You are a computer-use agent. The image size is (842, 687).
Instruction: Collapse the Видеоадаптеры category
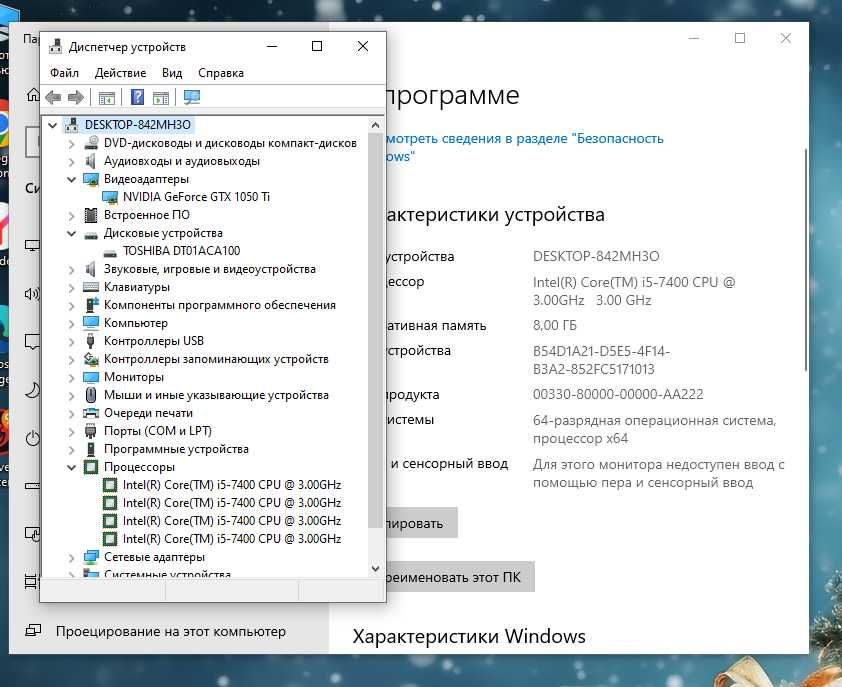point(71,179)
